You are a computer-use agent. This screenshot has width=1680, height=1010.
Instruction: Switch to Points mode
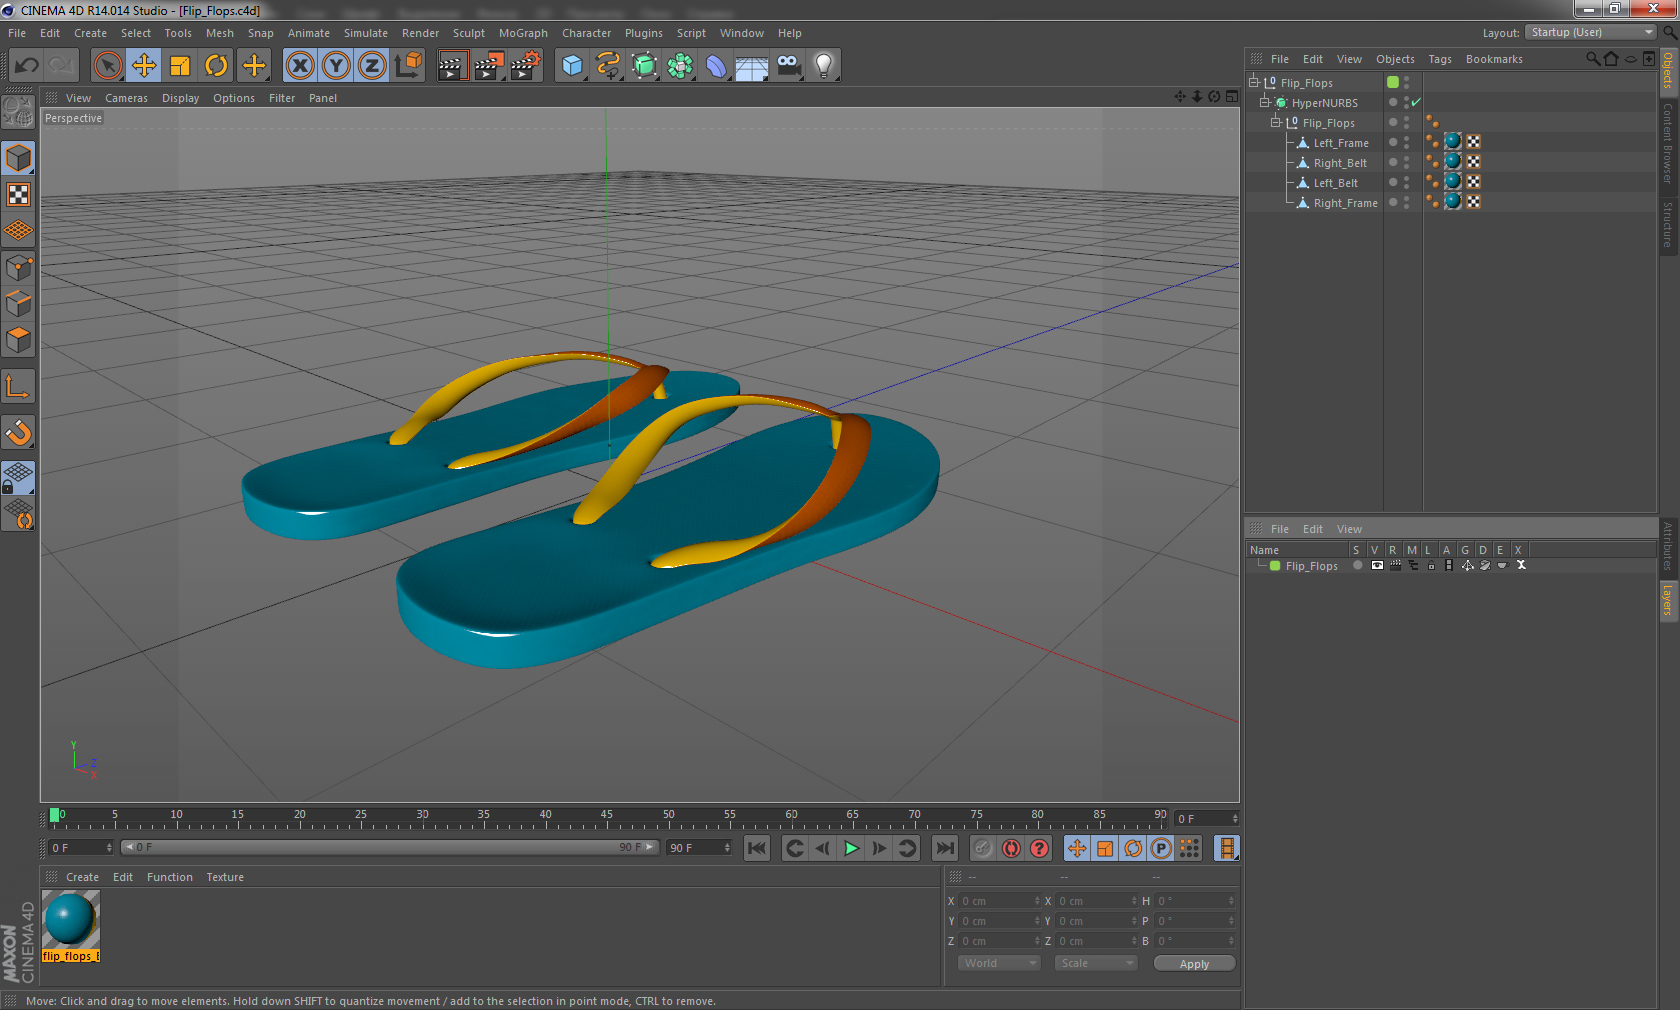pyautogui.click(x=19, y=267)
